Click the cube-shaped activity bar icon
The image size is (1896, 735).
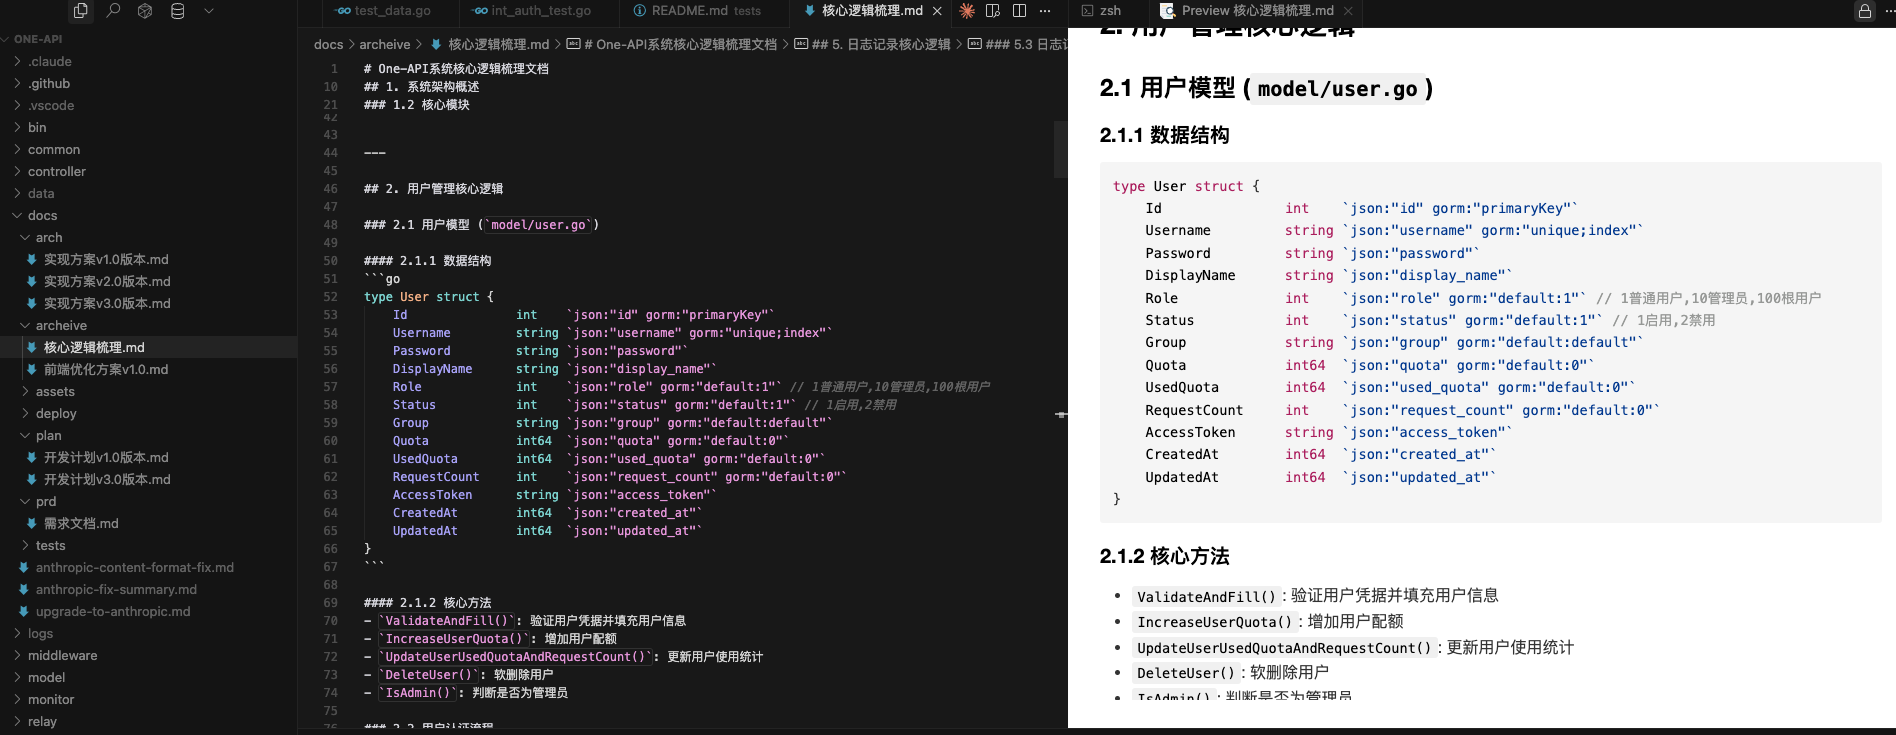point(145,11)
